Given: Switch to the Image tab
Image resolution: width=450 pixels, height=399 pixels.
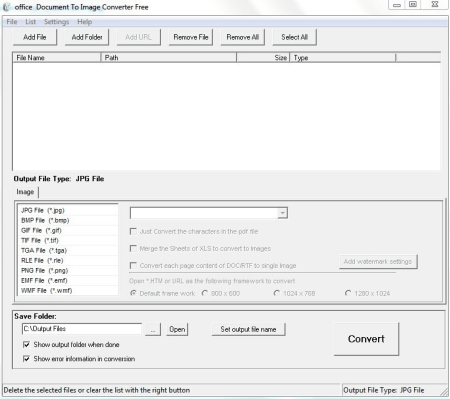Looking at the screenshot, I should click(x=25, y=192).
